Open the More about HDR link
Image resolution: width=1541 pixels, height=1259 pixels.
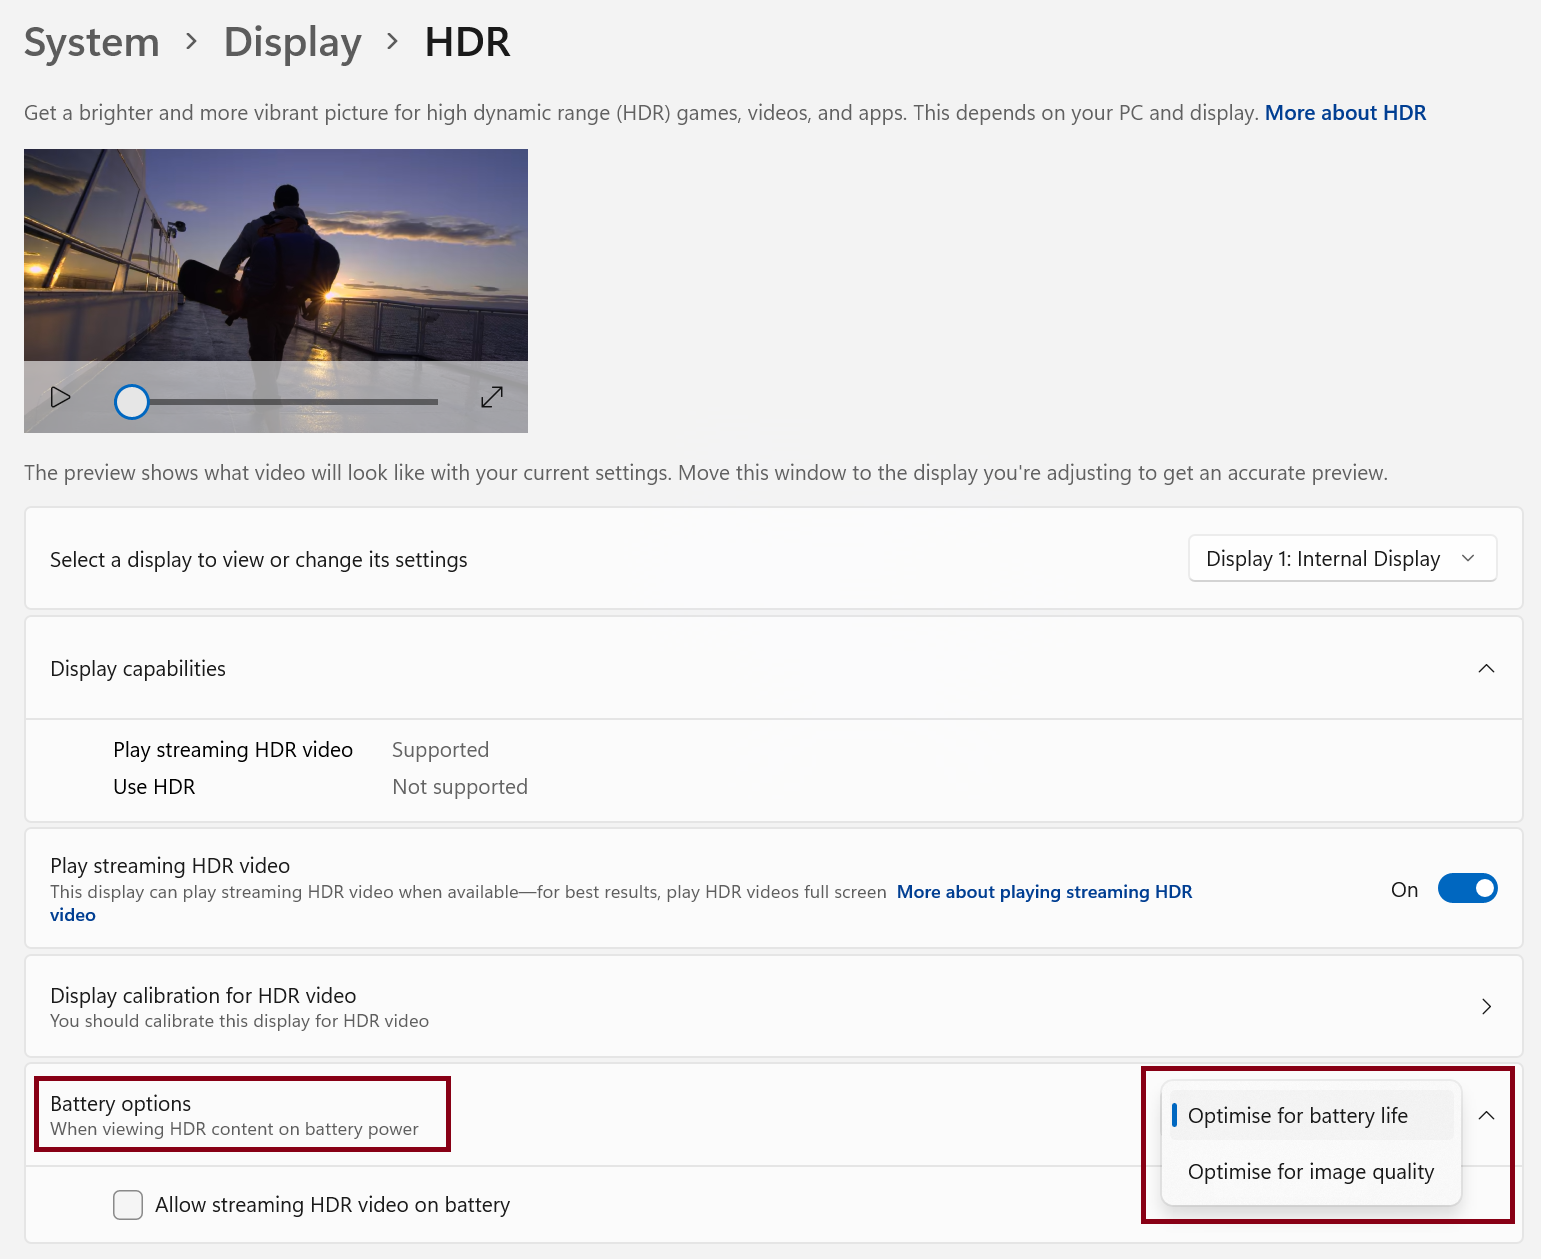(1345, 113)
